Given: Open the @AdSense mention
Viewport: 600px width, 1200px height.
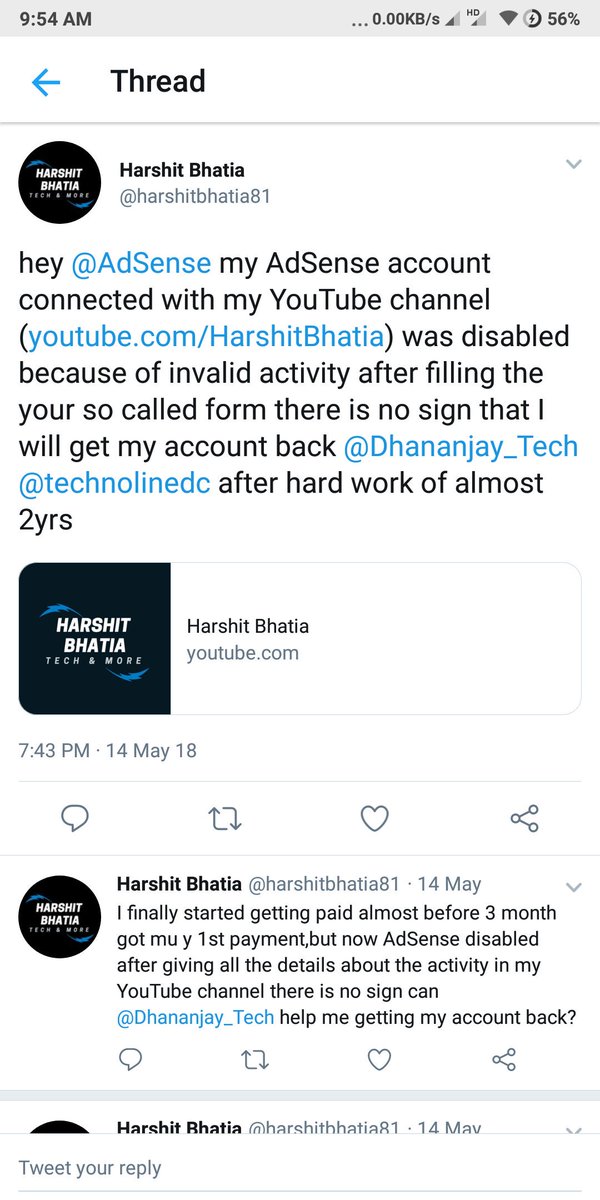Looking at the screenshot, I should click(141, 264).
